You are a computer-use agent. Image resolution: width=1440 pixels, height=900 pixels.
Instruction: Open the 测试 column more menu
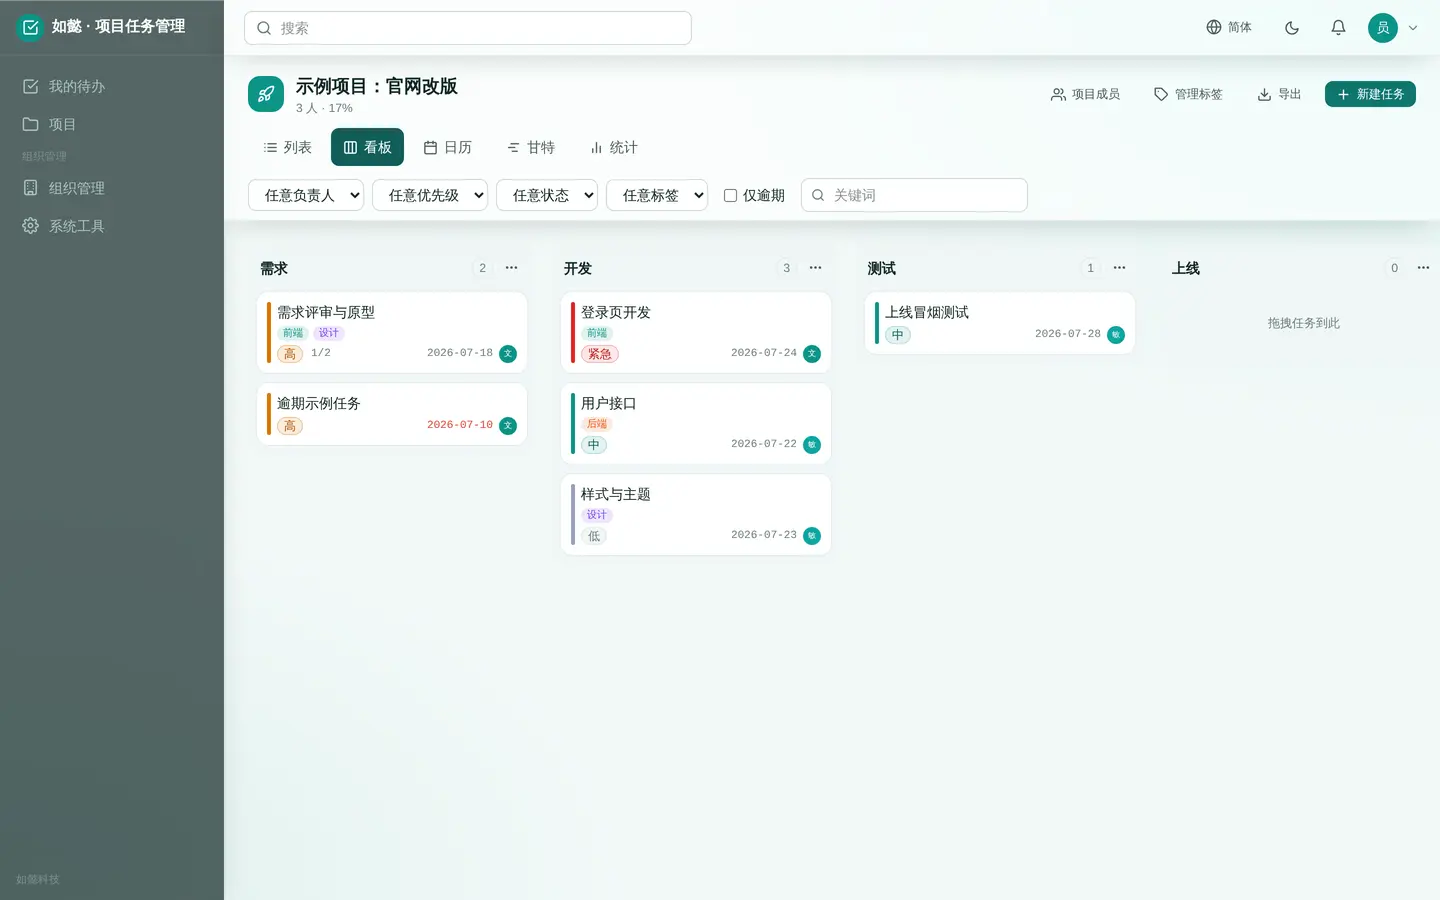[x=1120, y=268]
